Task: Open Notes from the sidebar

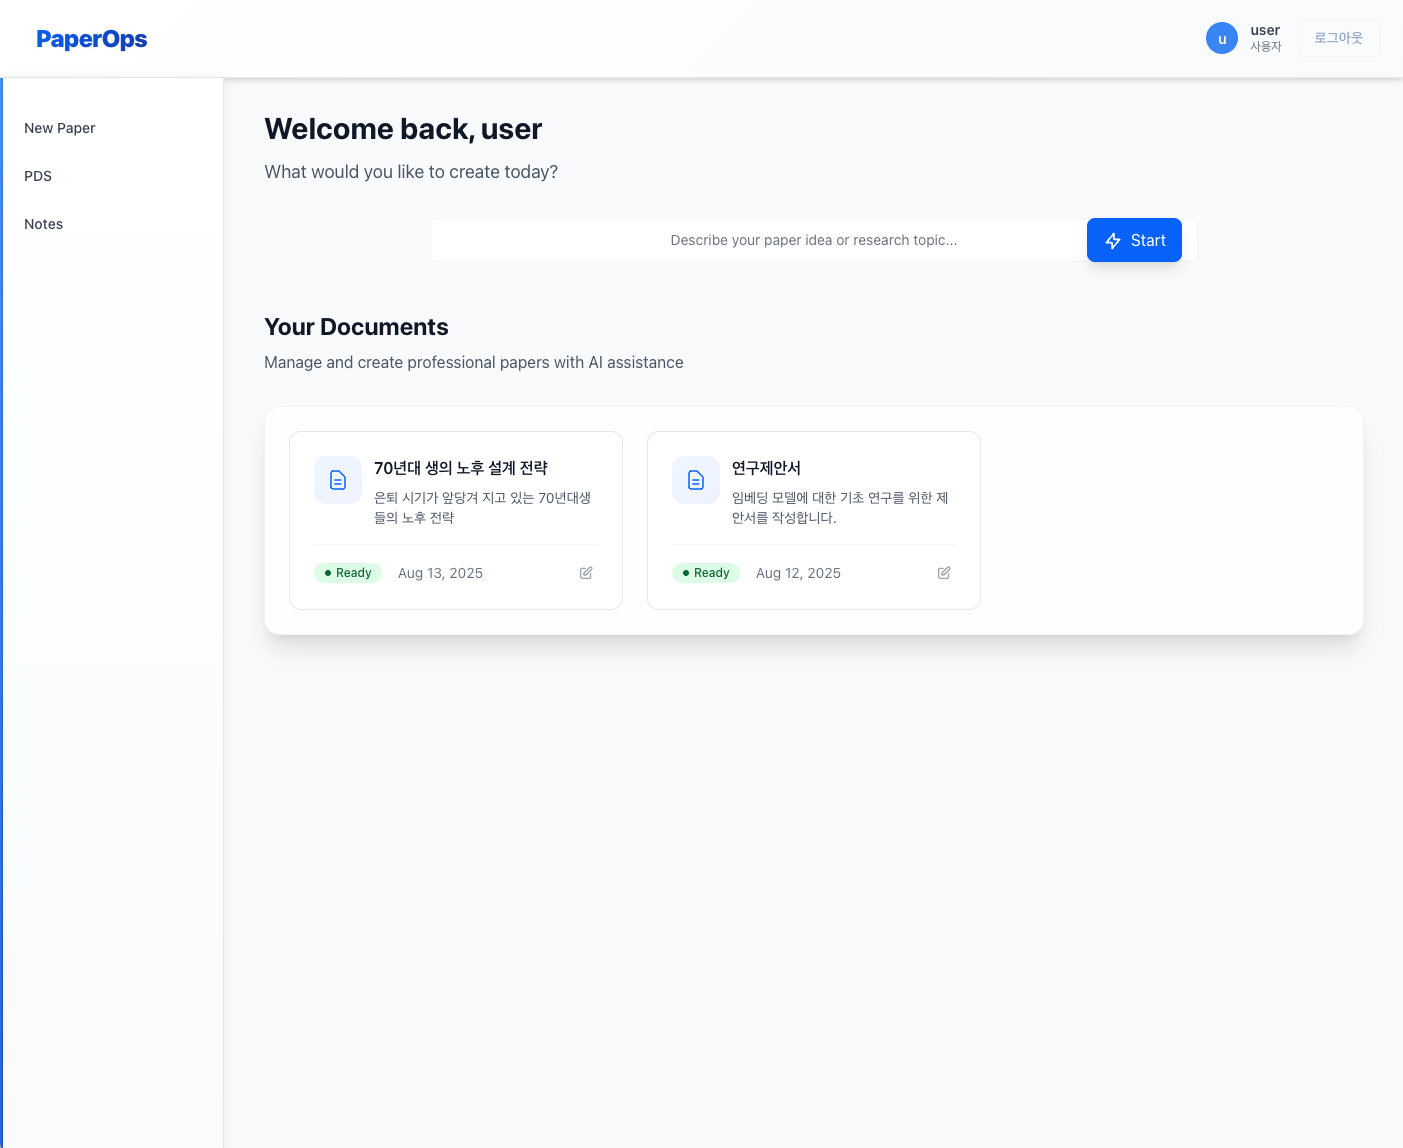Action: coord(44,224)
